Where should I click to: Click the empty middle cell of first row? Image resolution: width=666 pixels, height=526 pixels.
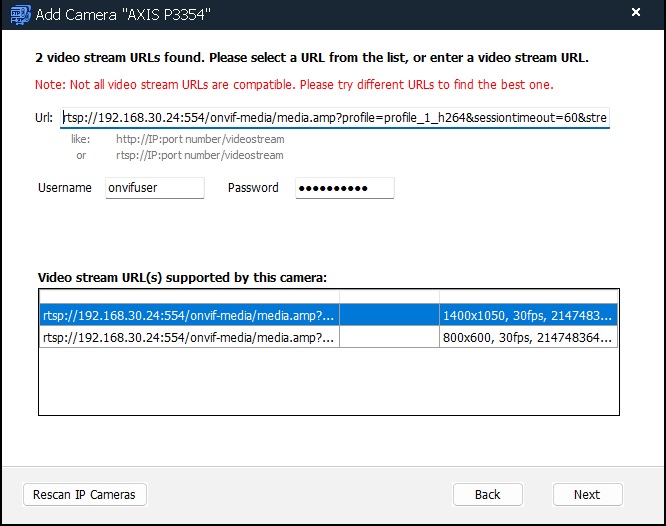[389, 315]
